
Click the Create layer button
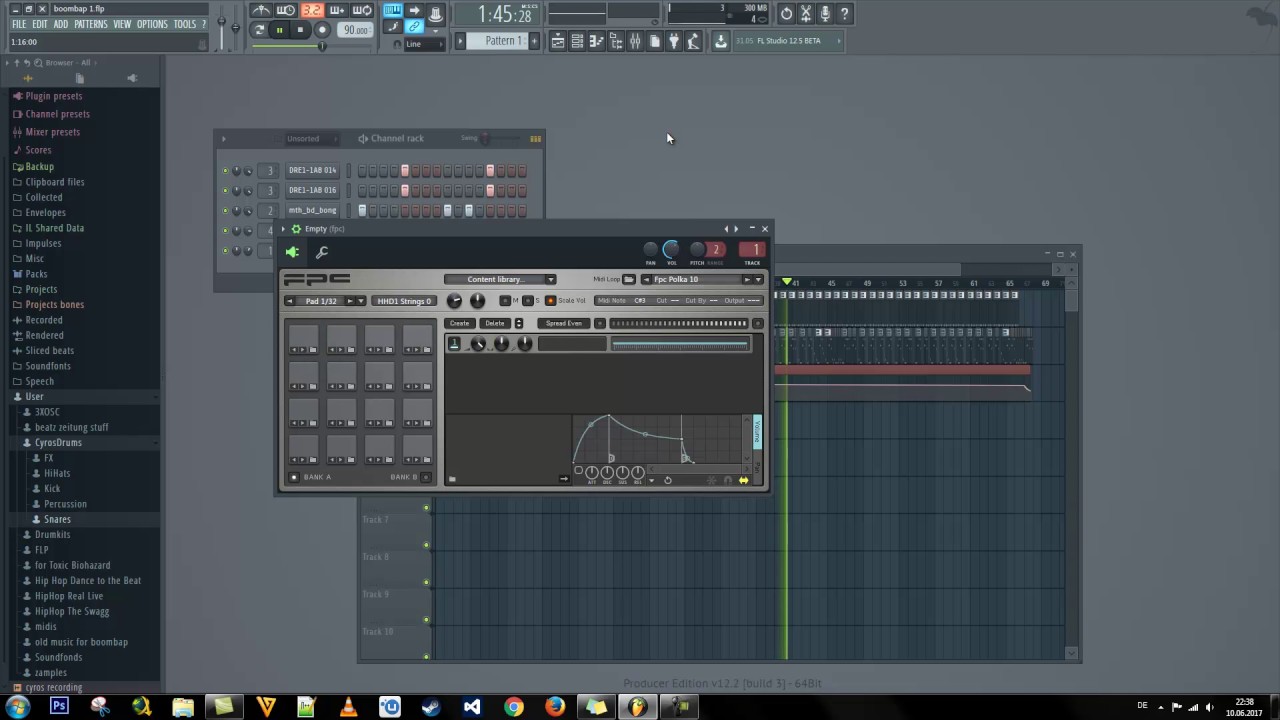click(x=460, y=323)
